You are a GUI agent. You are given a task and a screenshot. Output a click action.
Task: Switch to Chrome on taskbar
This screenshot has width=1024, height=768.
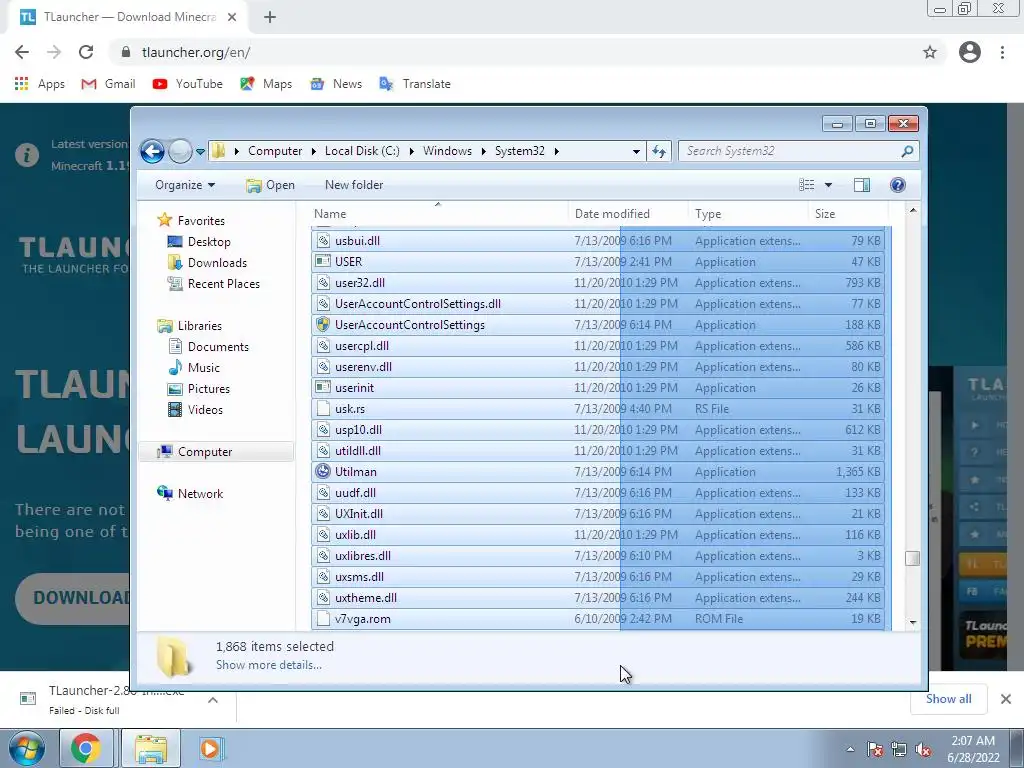(x=86, y=748)
